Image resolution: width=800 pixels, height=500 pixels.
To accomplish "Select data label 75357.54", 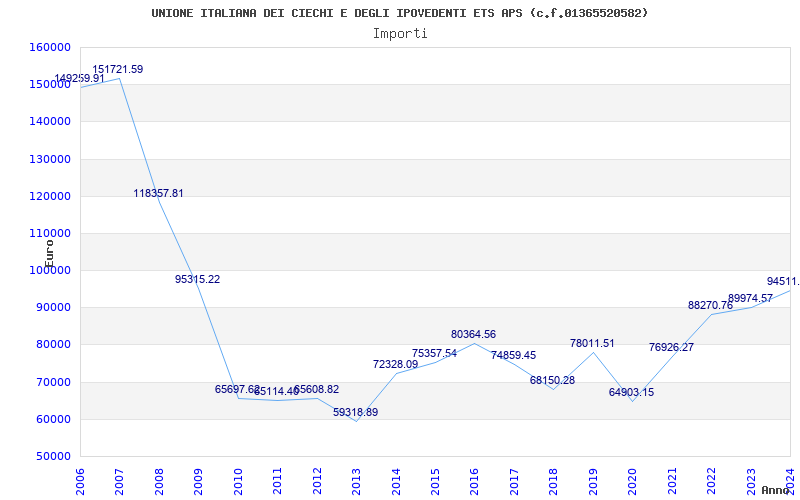I will point(435,353).
